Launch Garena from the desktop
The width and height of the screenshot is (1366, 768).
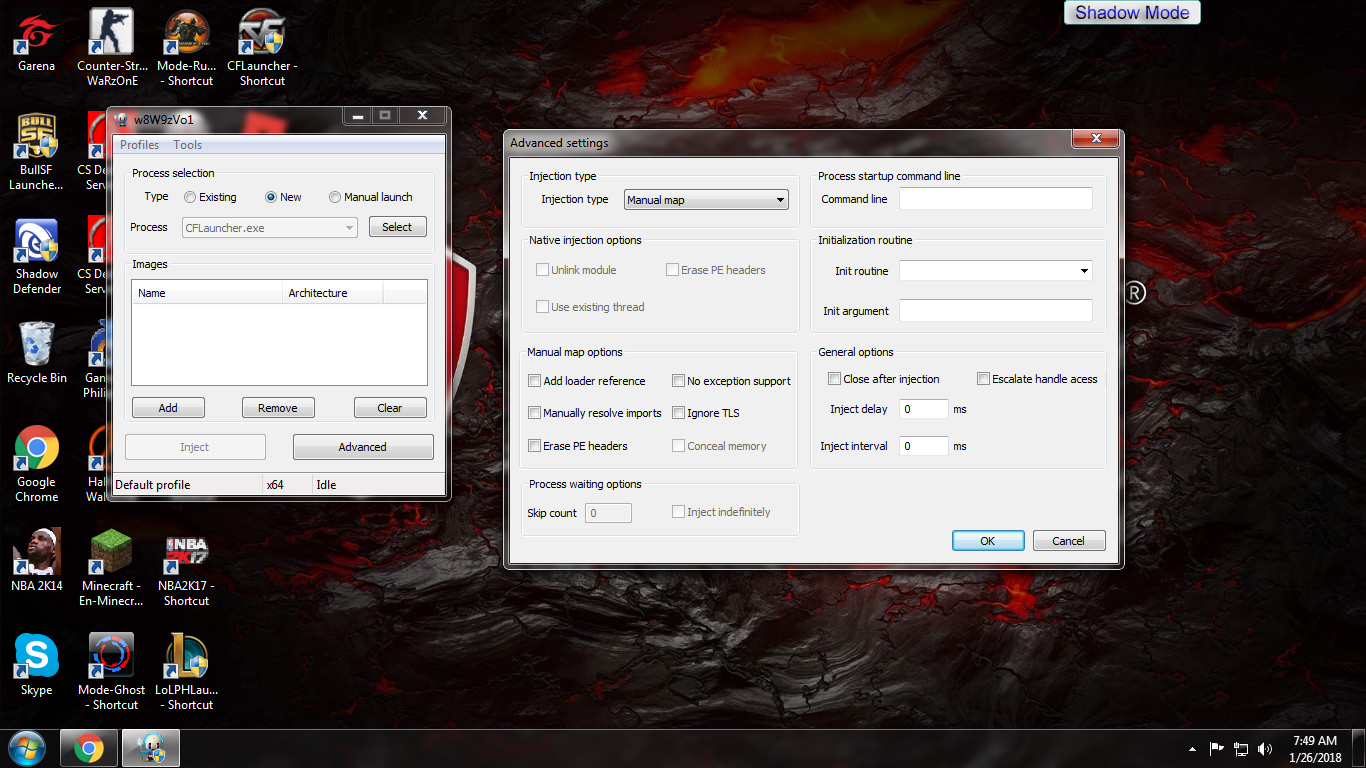[x=35, y=30]
